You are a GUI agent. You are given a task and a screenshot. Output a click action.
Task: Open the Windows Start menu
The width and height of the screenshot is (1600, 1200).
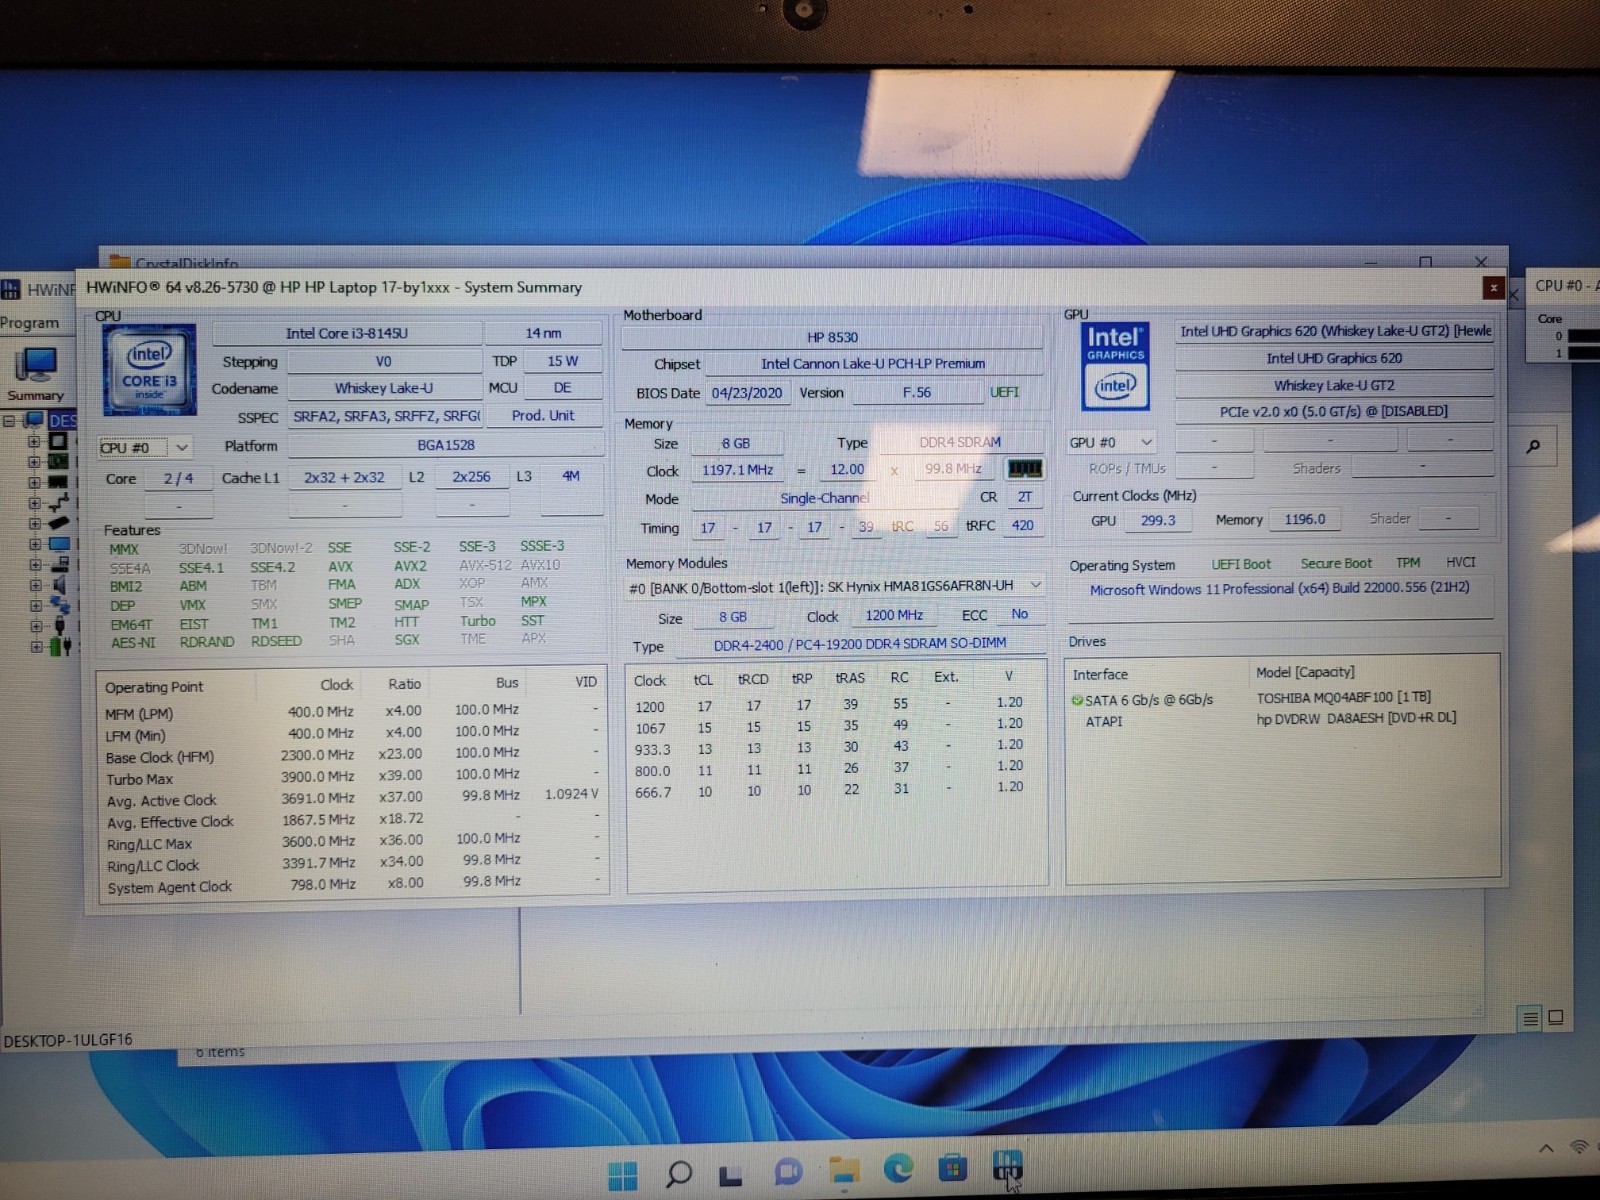622,1175
